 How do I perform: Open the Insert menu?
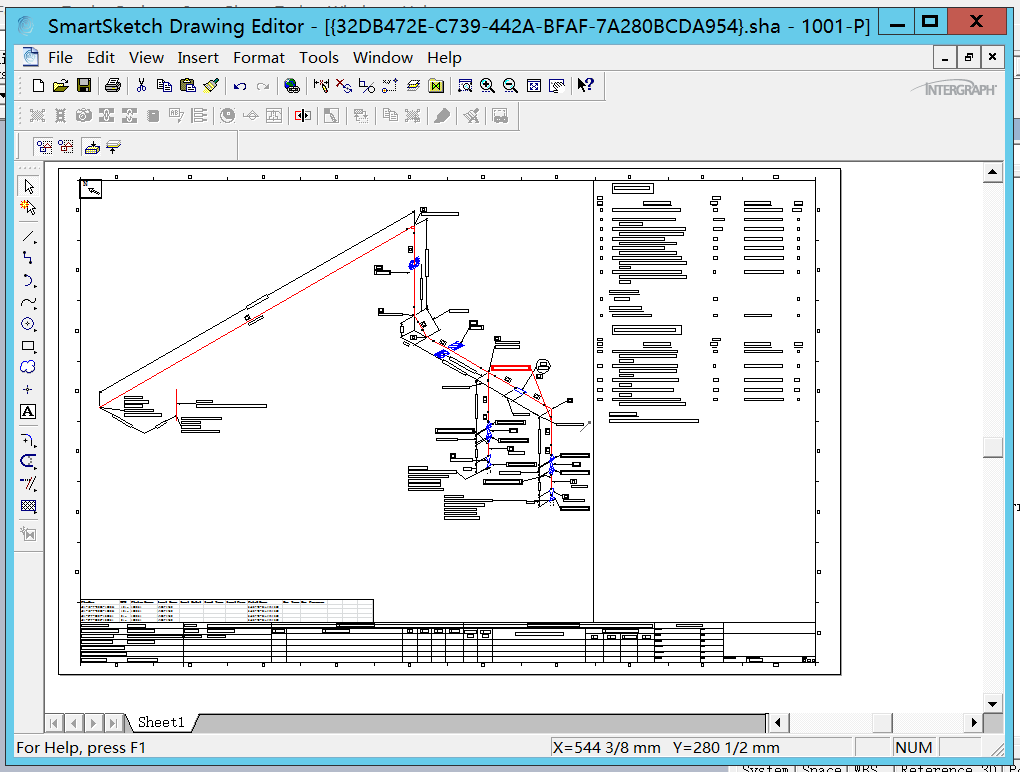point(198,58)
